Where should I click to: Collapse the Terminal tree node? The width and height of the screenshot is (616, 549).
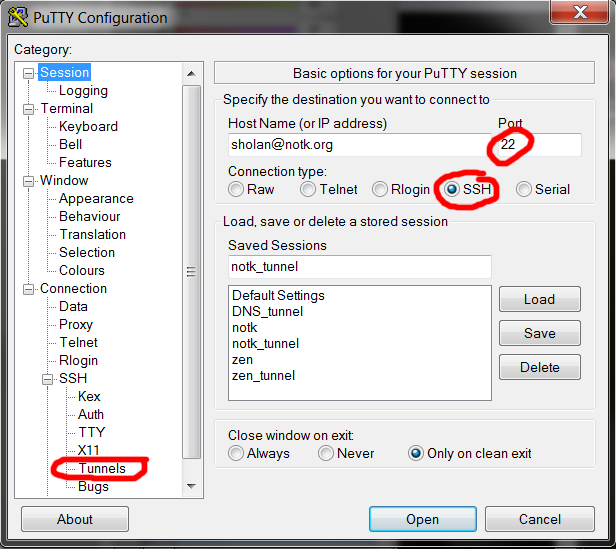click(28, 109)
